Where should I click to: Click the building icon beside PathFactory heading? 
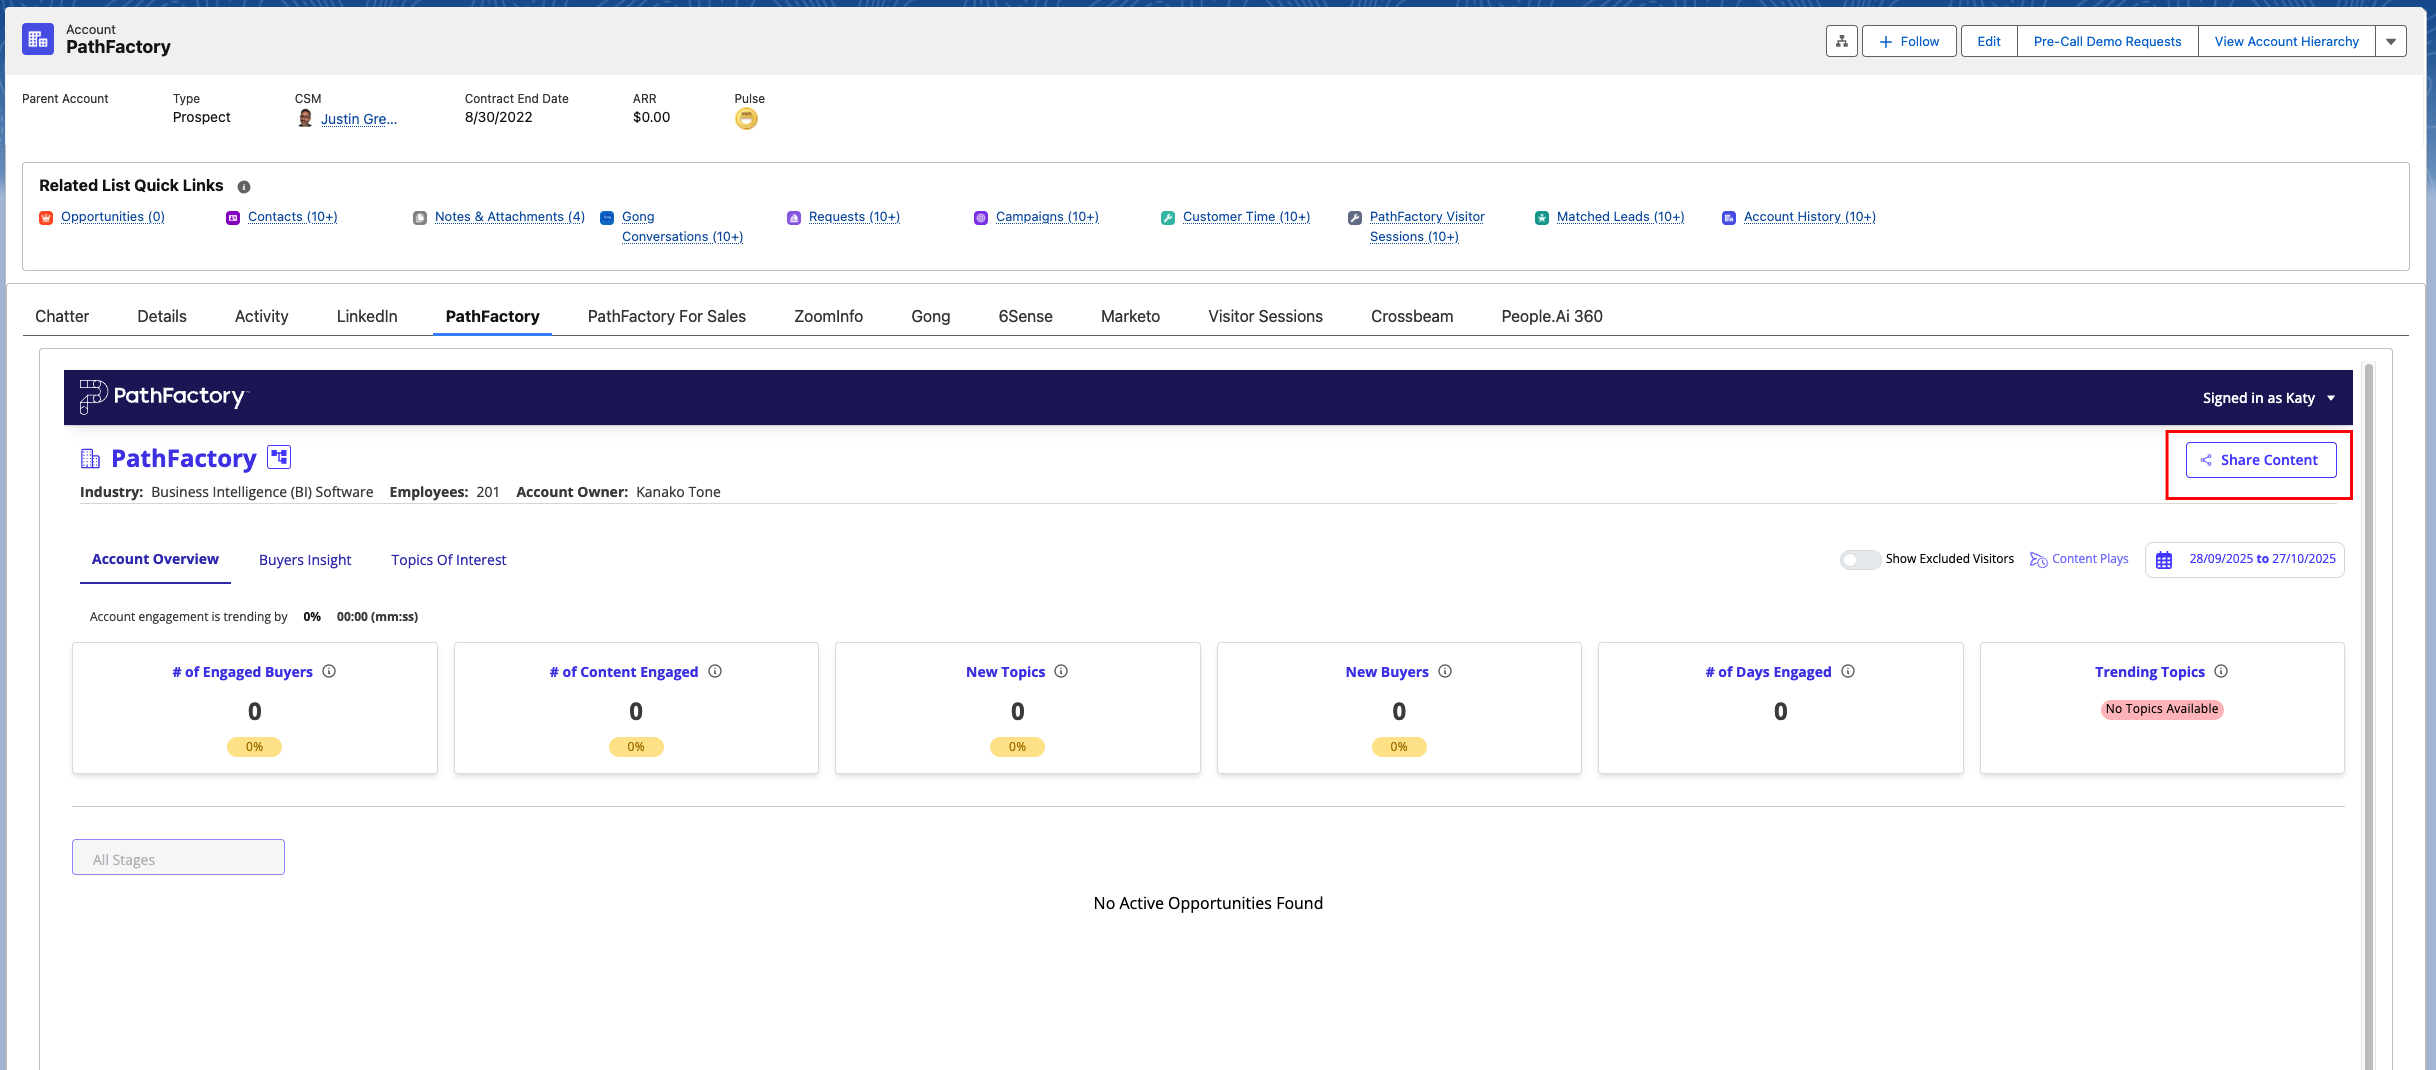click(x=90, y=459)
